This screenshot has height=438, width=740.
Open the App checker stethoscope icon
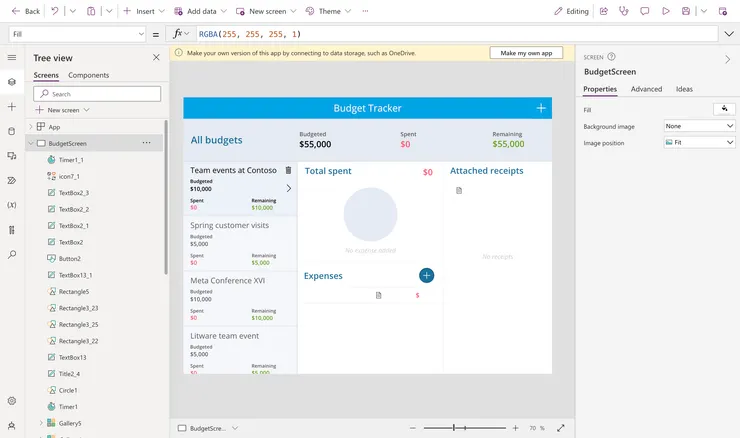624,11
